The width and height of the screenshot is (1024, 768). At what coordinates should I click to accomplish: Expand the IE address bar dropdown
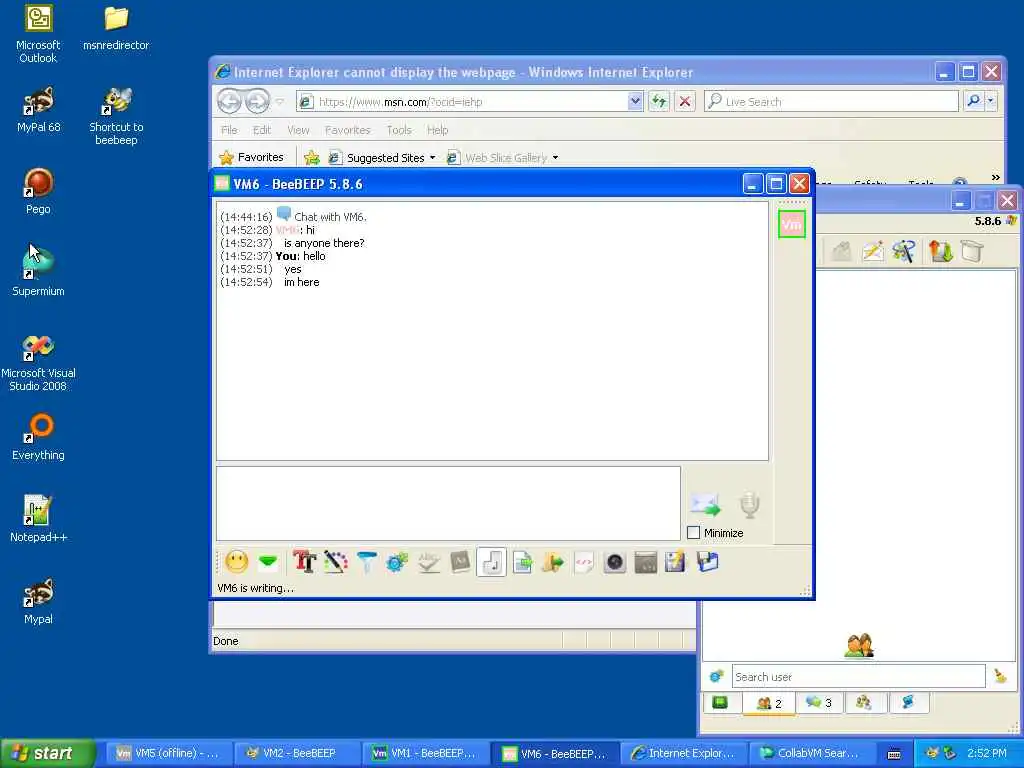tap(635, 101)
